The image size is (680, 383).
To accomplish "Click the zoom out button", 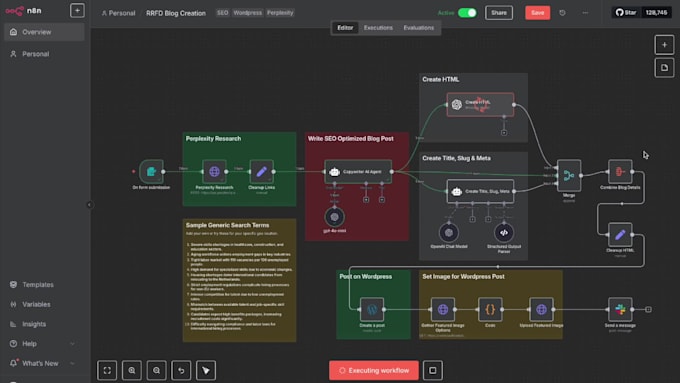I will (157, 370).
